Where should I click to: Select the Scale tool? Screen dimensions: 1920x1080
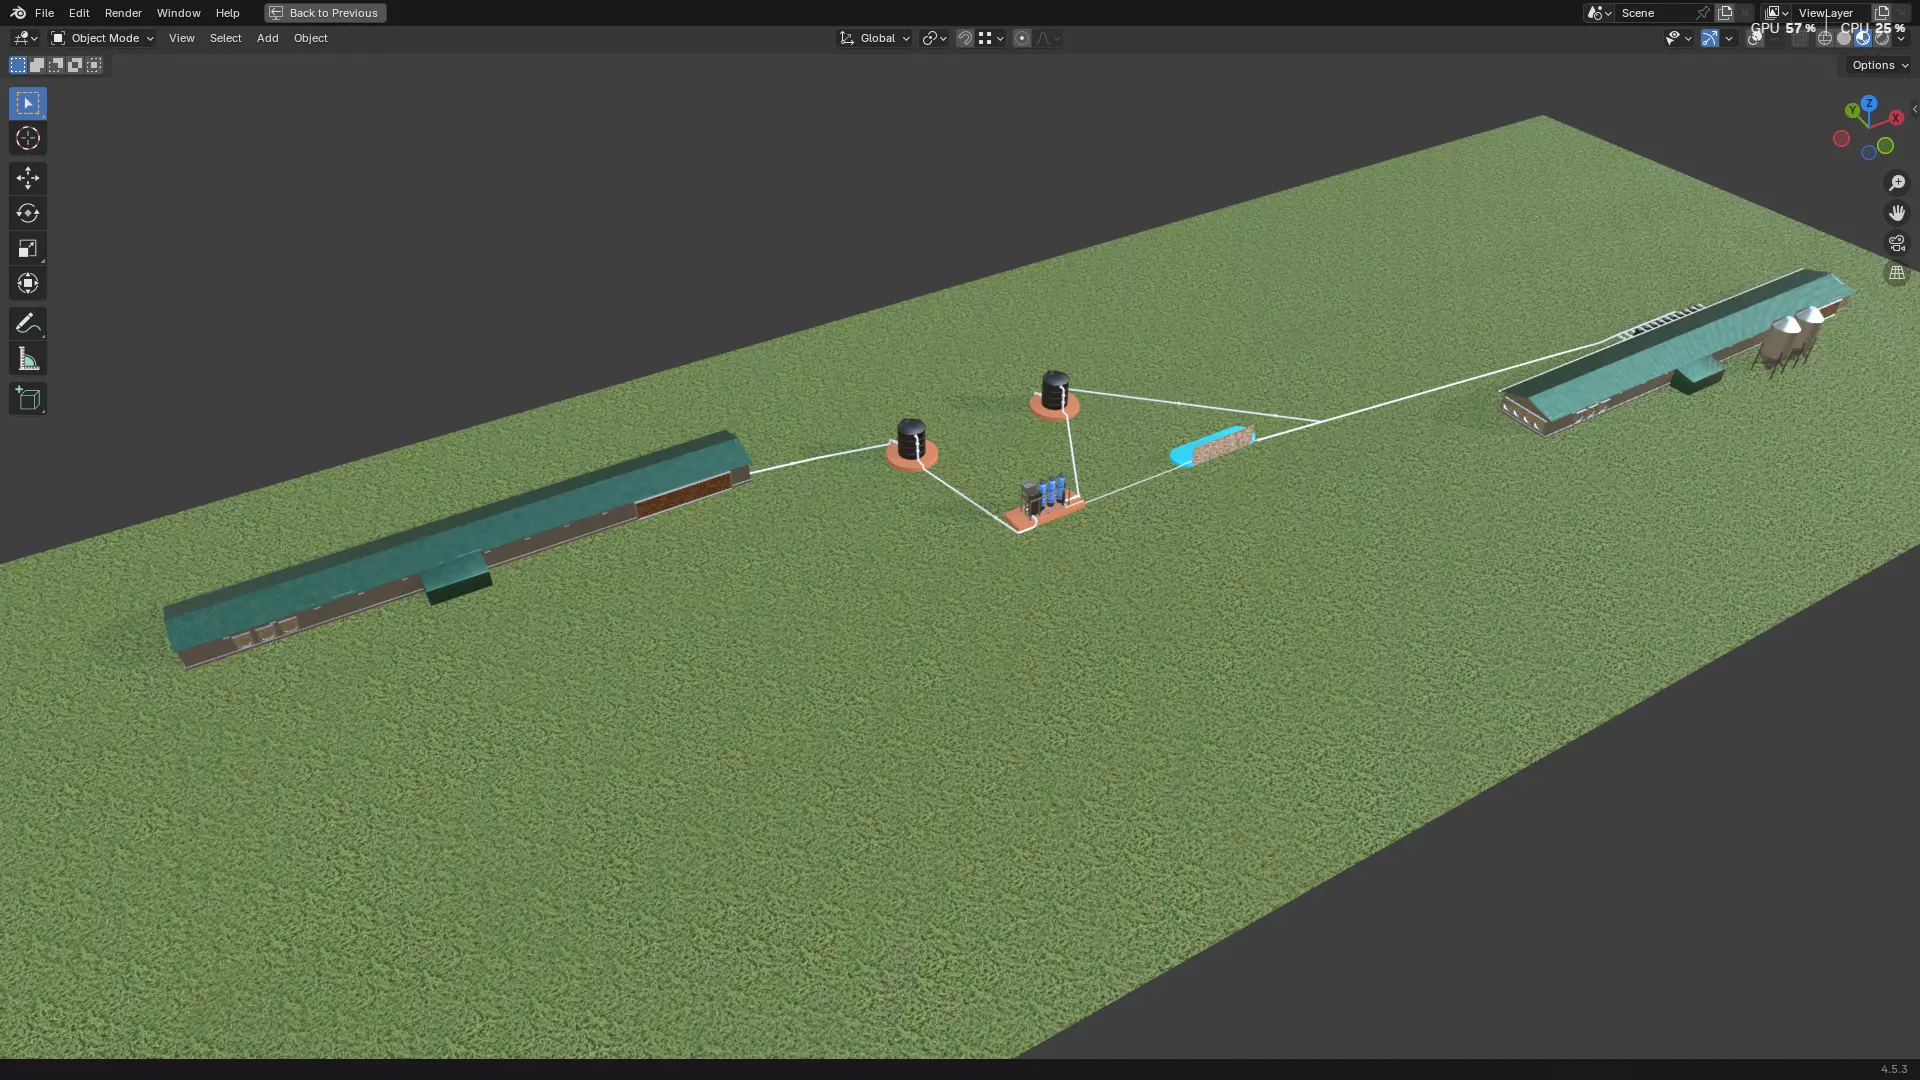pyautogui.click(x=28, y=248)
